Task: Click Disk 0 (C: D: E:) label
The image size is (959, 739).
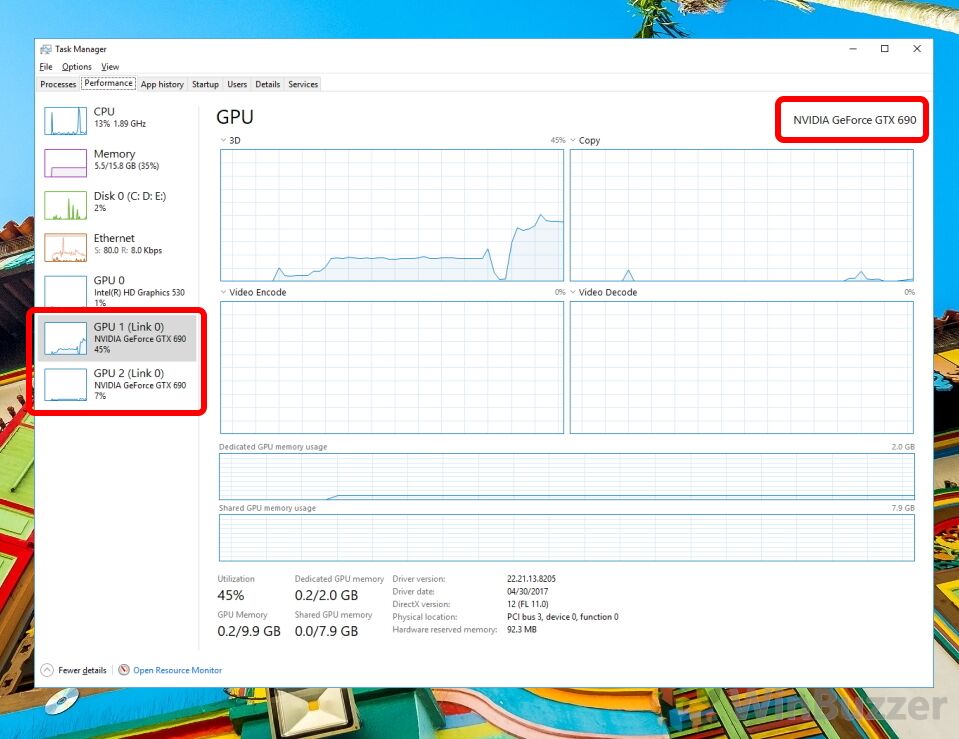Action: 130,196
